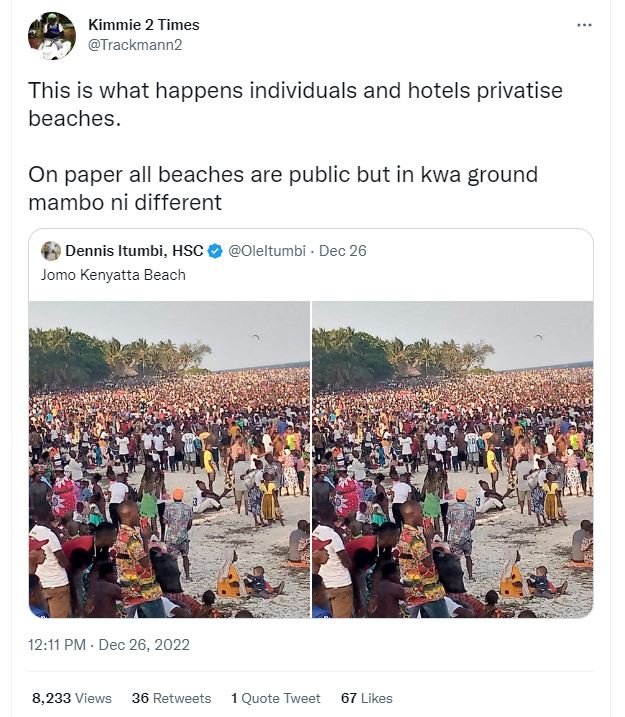
Task: Click the @OleItumbi handle
Action: pyautogui.click(x=268, y=251)
